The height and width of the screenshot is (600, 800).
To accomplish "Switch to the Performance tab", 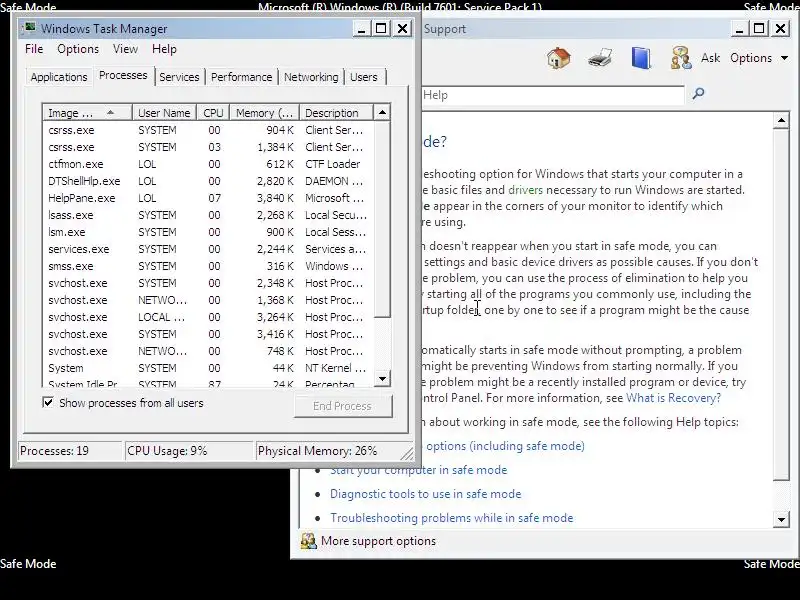I will (x=241, y=77).
